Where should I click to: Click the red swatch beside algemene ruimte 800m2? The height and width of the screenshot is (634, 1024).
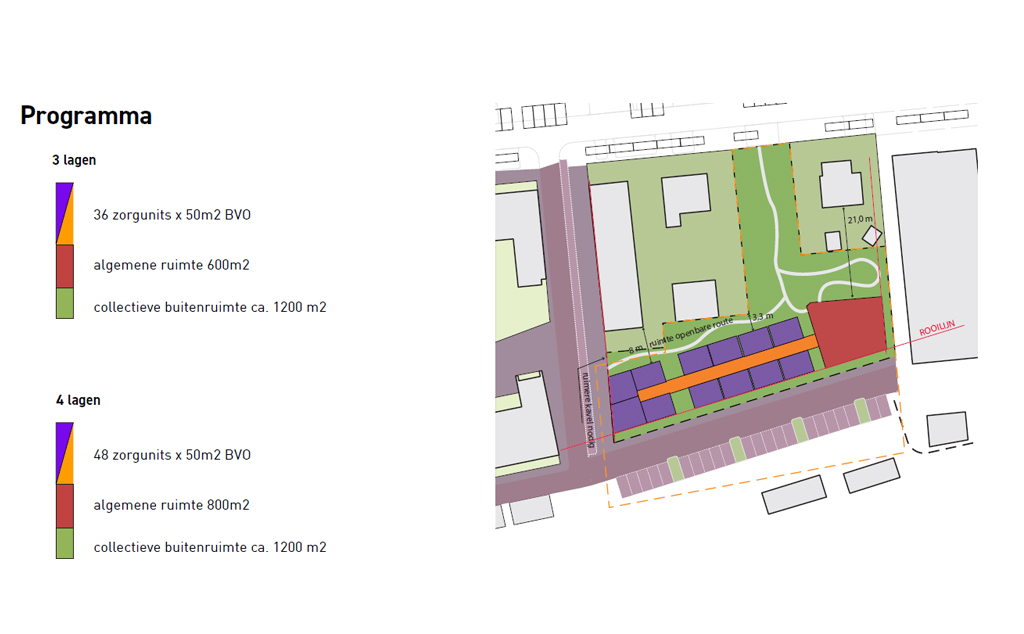coord(64,505)
